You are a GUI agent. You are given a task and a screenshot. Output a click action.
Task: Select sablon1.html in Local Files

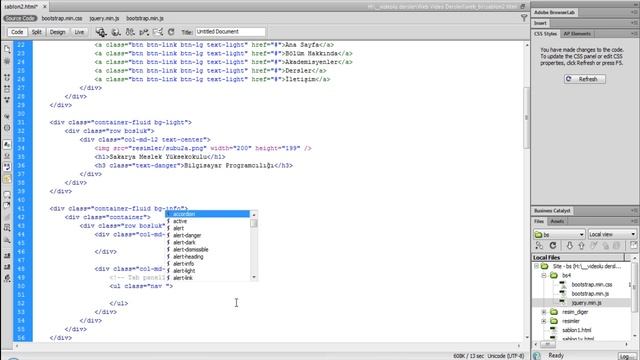point(576,330)
